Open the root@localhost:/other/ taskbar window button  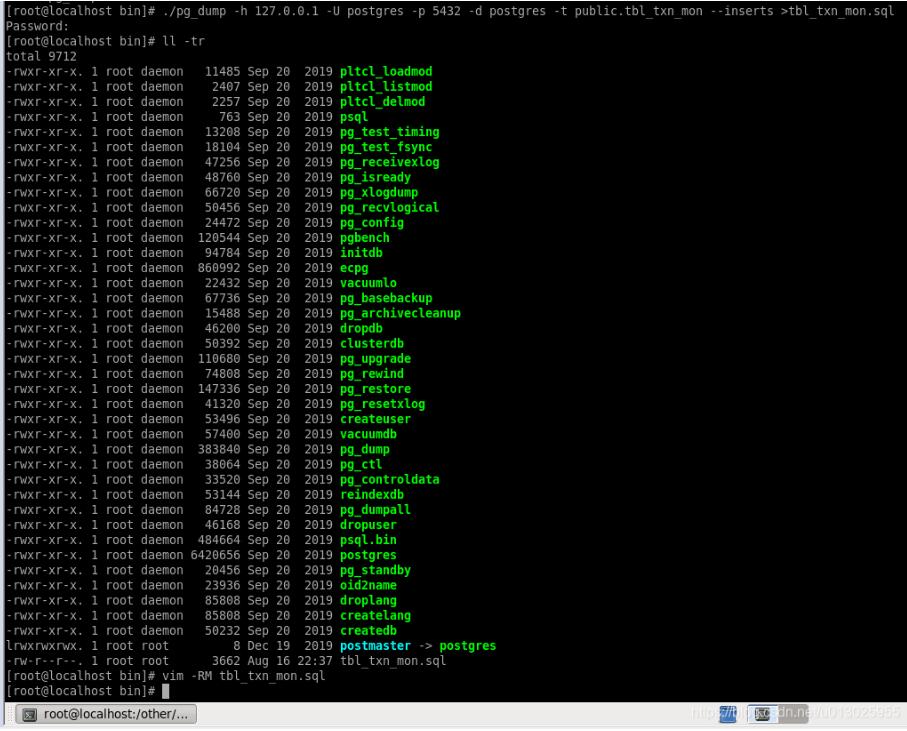point(110,715)
